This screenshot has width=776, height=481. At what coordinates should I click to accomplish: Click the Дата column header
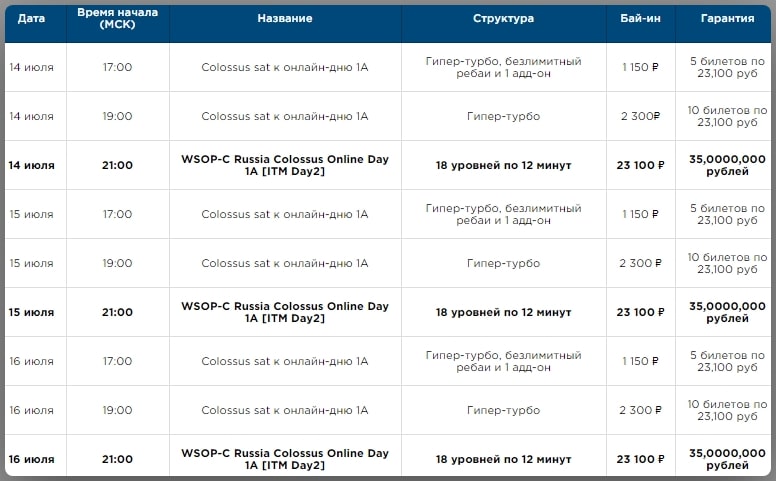coord(31,19)
